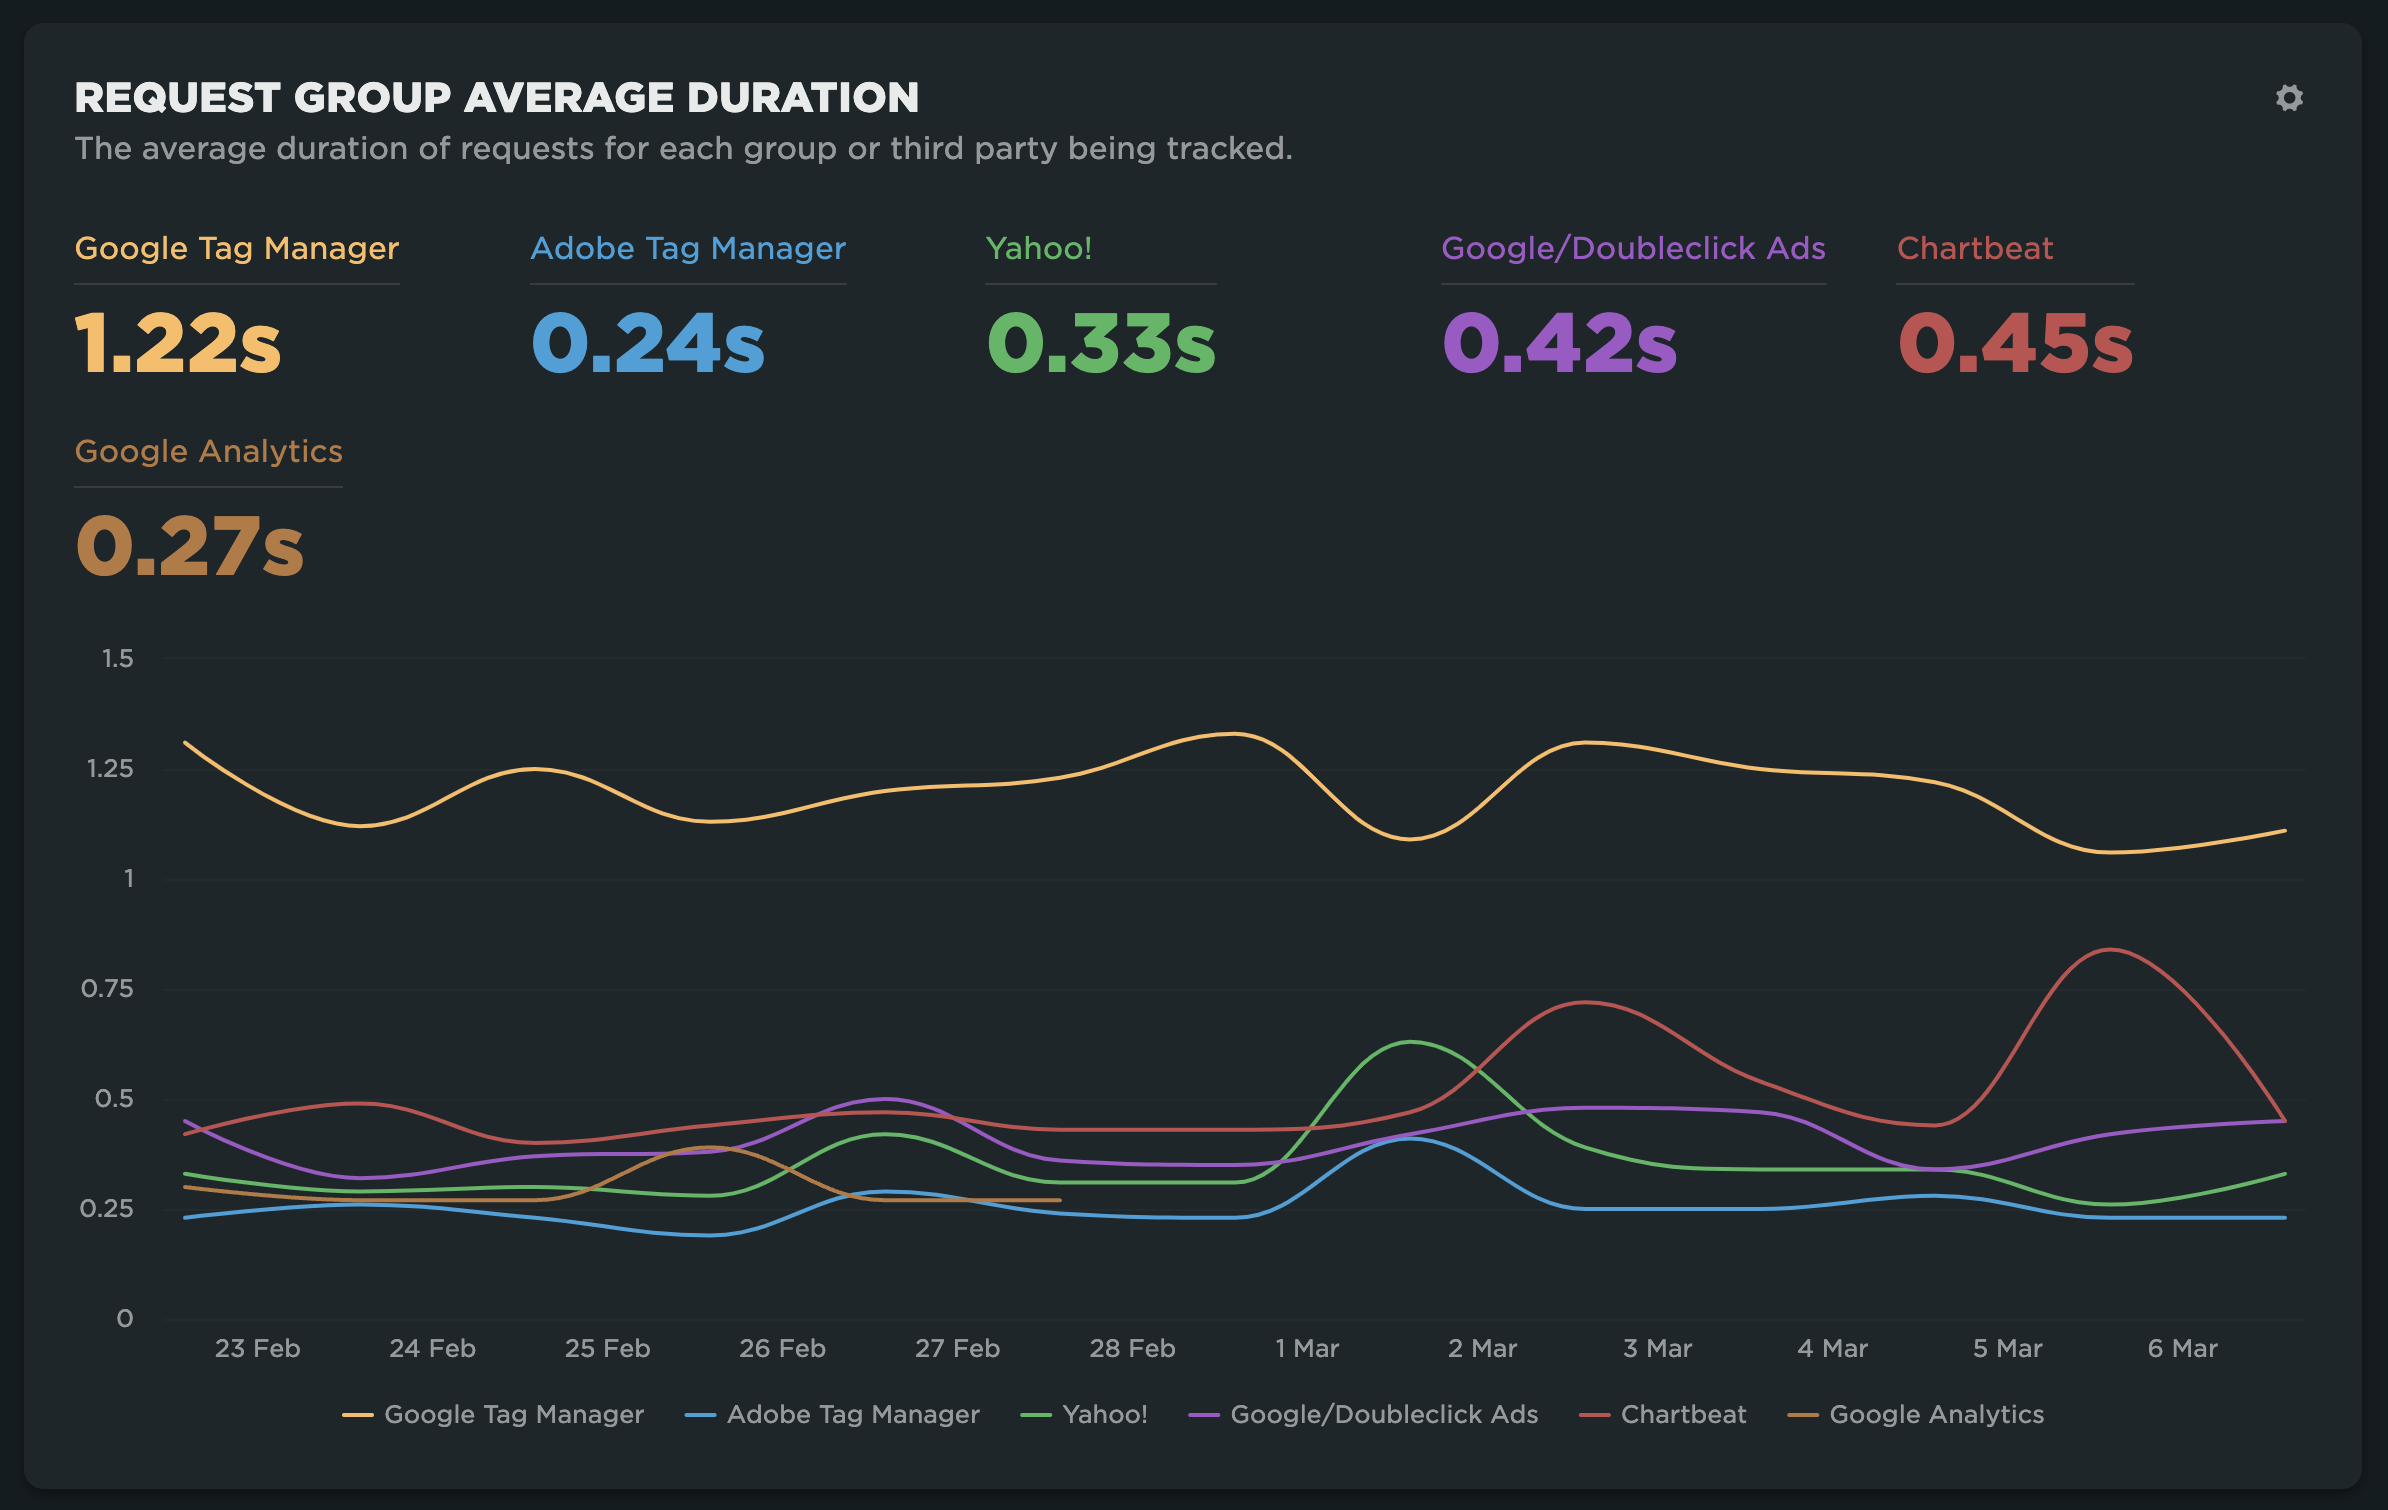The width and height of the screenshot is (2388, 1510).
Task: Open the Google Analytics metric heading
Action: point(209,451)
